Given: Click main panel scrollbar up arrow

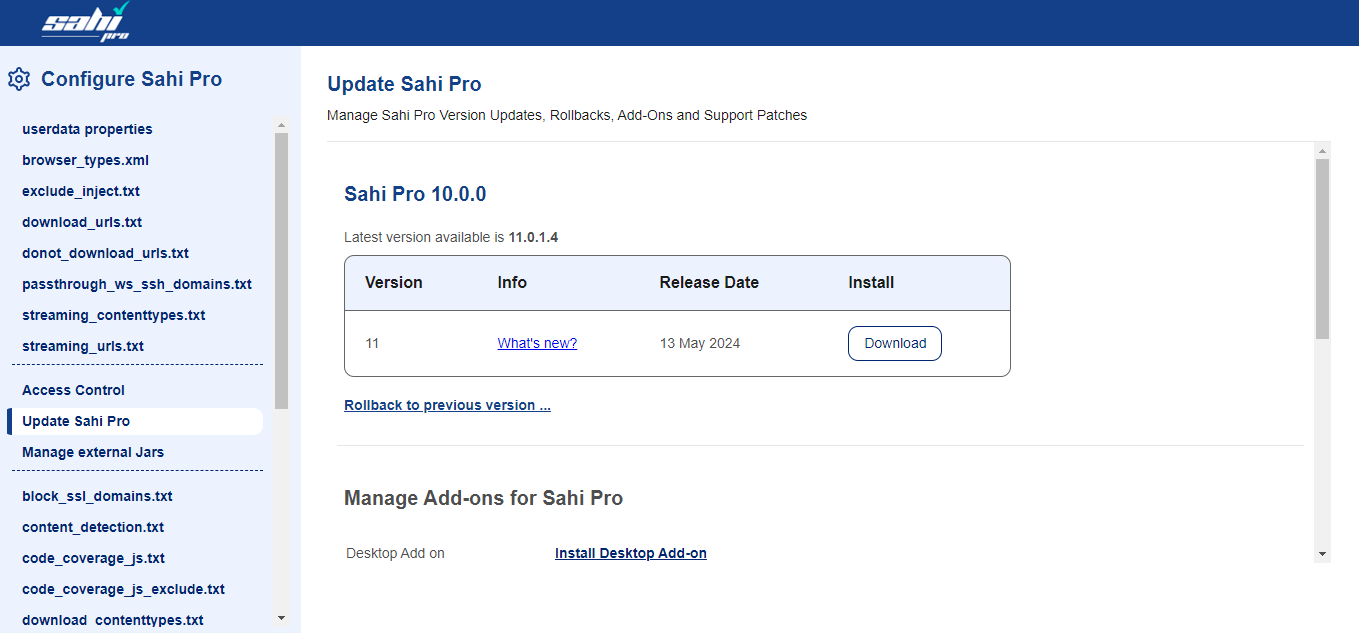Looking at the screenshot, I should (1322, 151).
